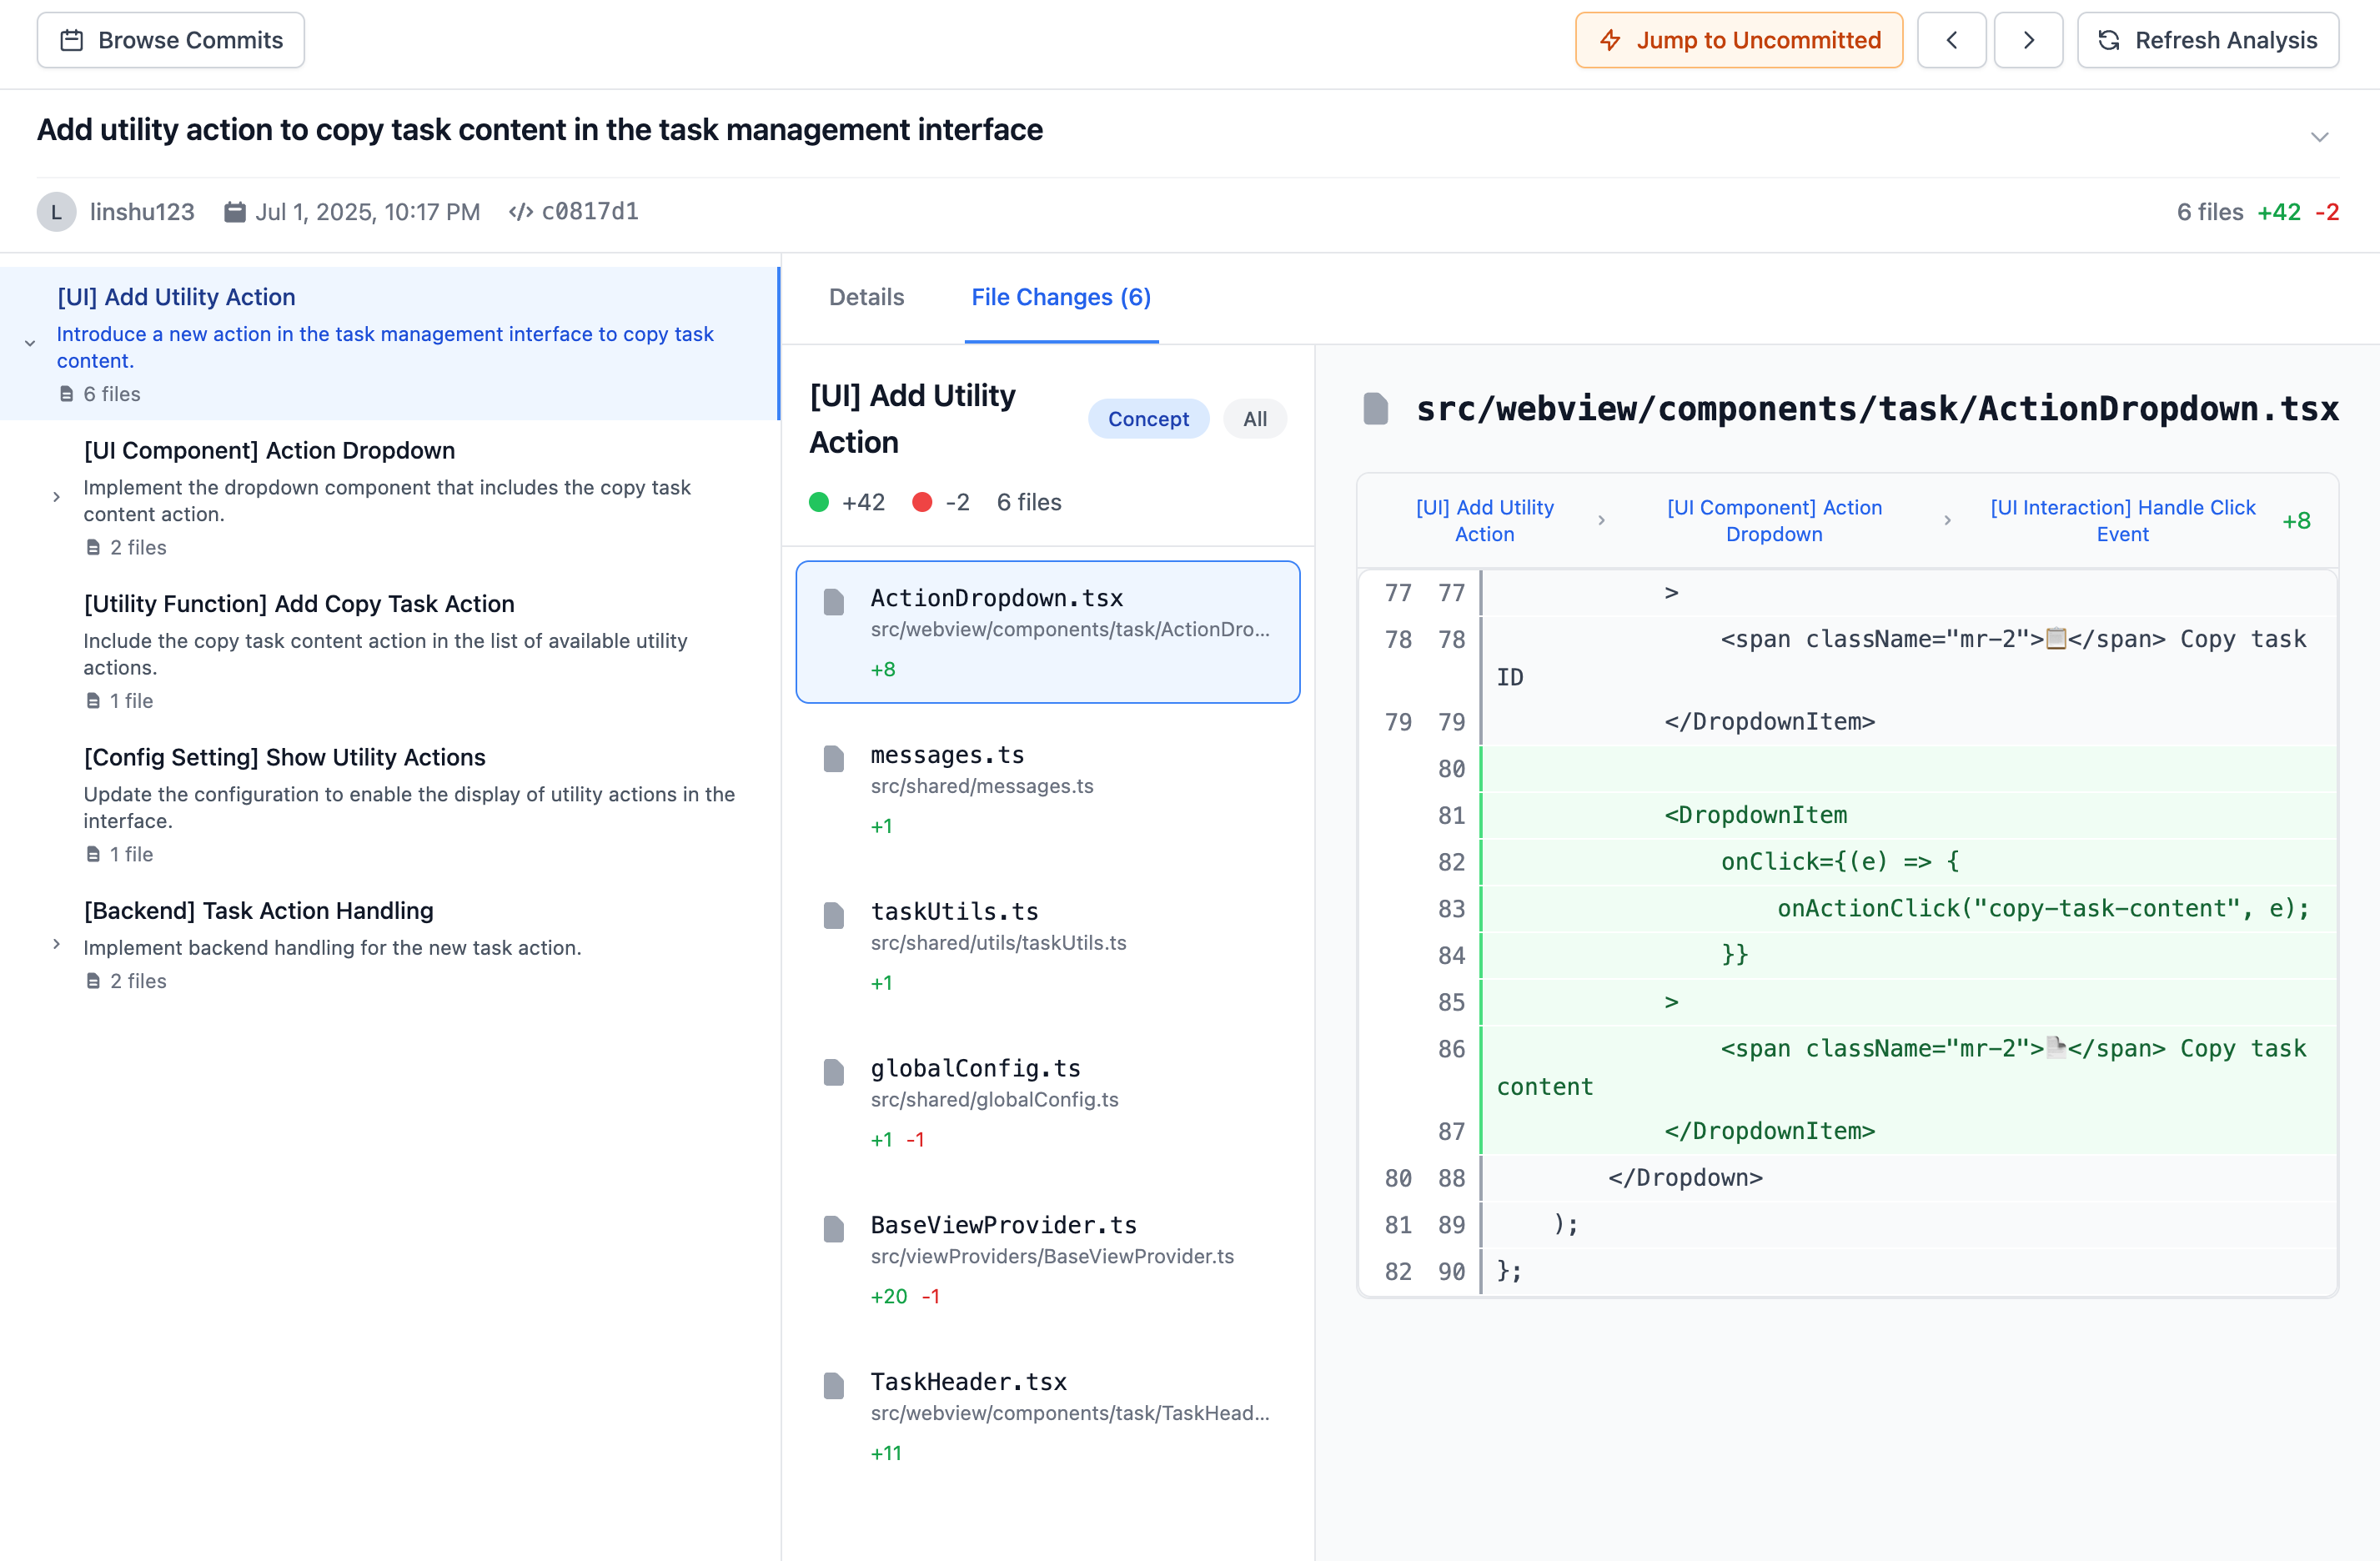
Task: Select the File Changes (6) tab
Action: point(1060,297)
